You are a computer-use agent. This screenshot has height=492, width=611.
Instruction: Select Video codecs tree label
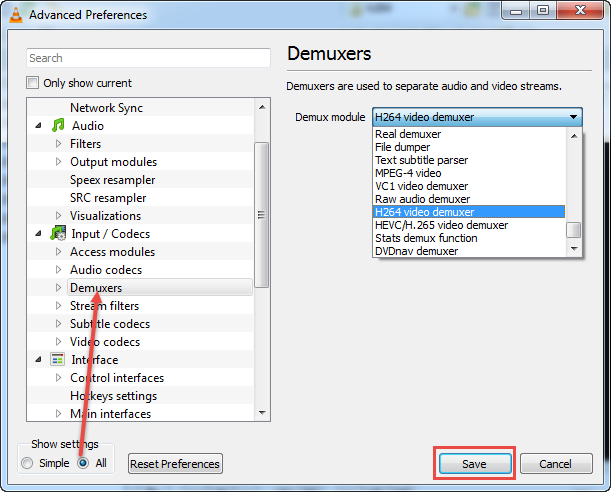[105, 342]
